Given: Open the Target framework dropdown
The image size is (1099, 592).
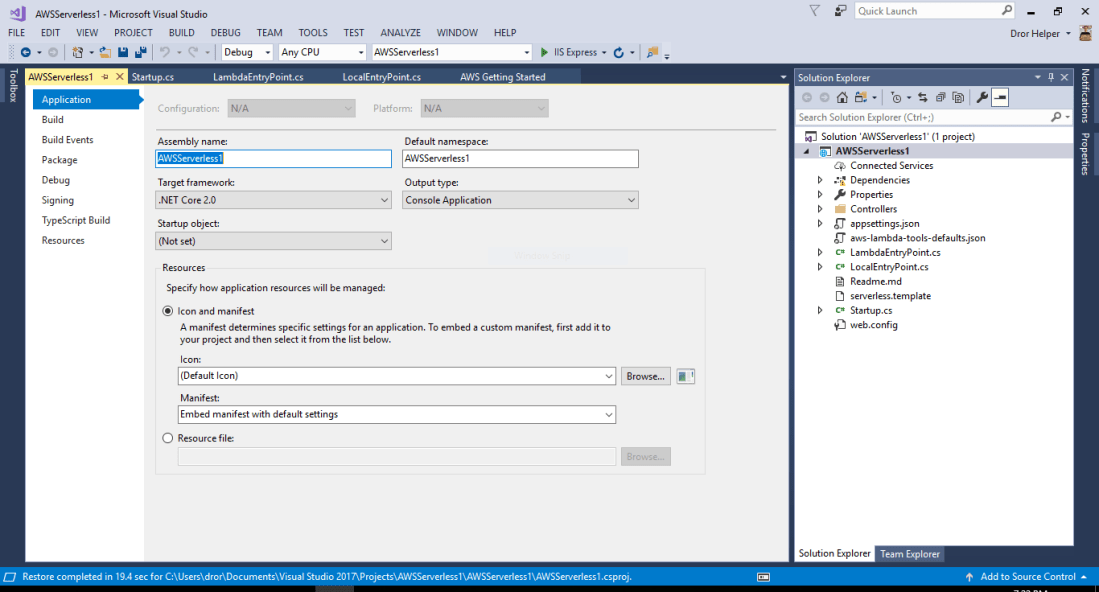Looking at the screenshot, I should pos(274,200).
